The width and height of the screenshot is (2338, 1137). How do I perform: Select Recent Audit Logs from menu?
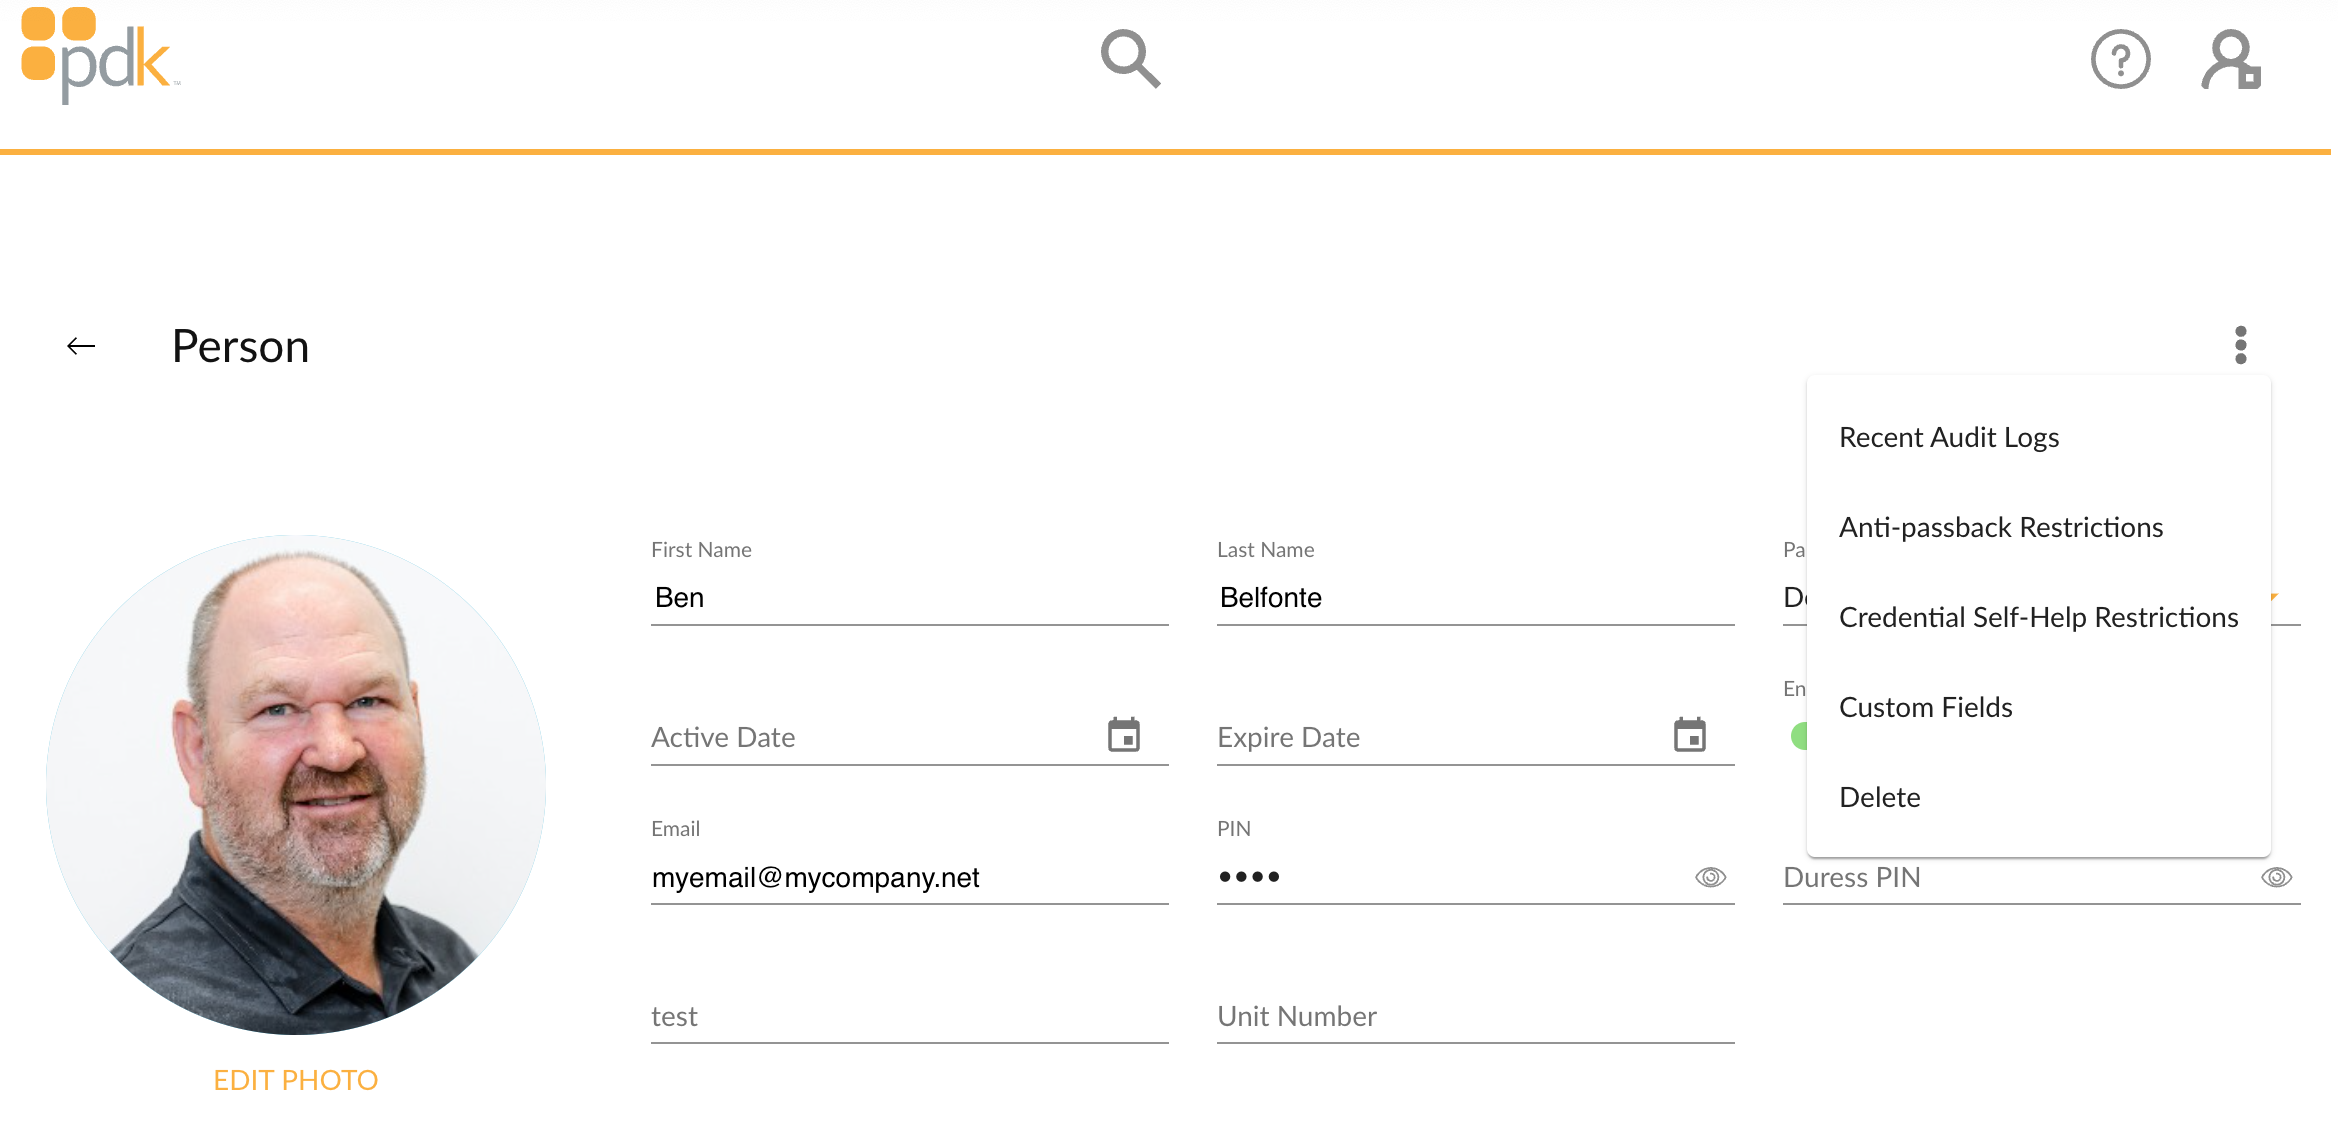click(2038, 437)
